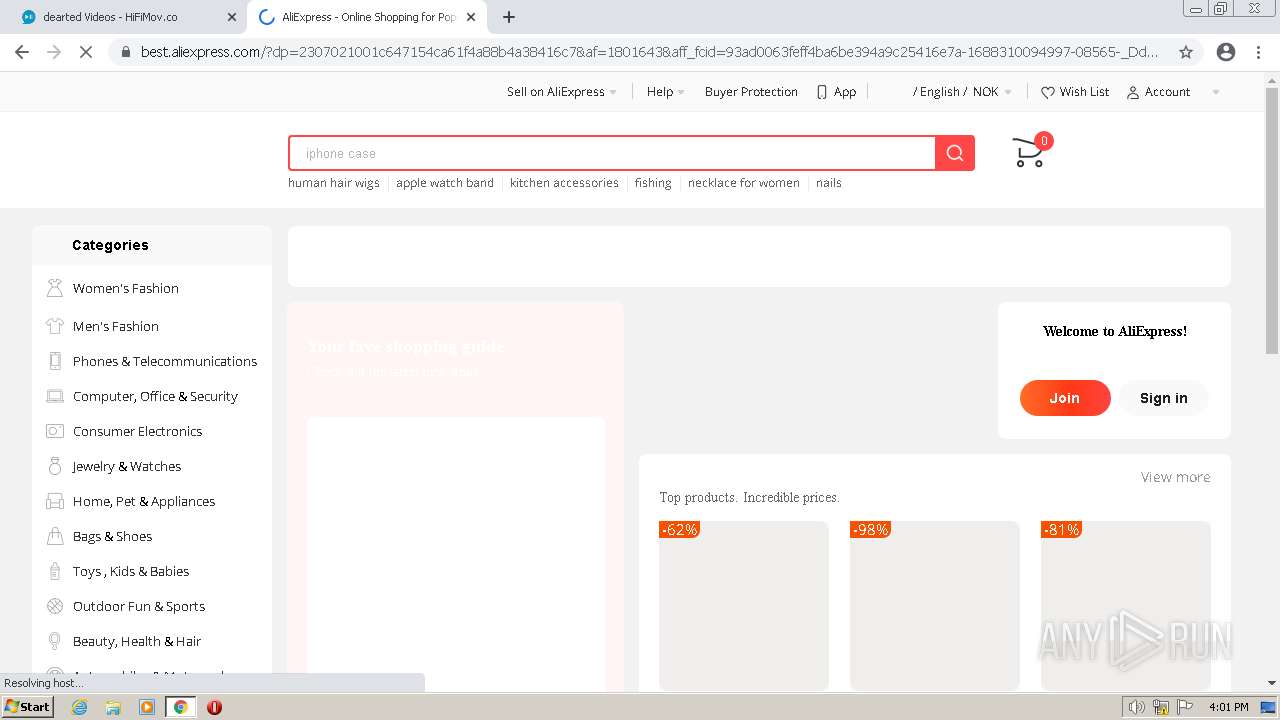The image size is (1280, 720).
Task: Click the Account person icon
Action: click(x=1133, y=92)
